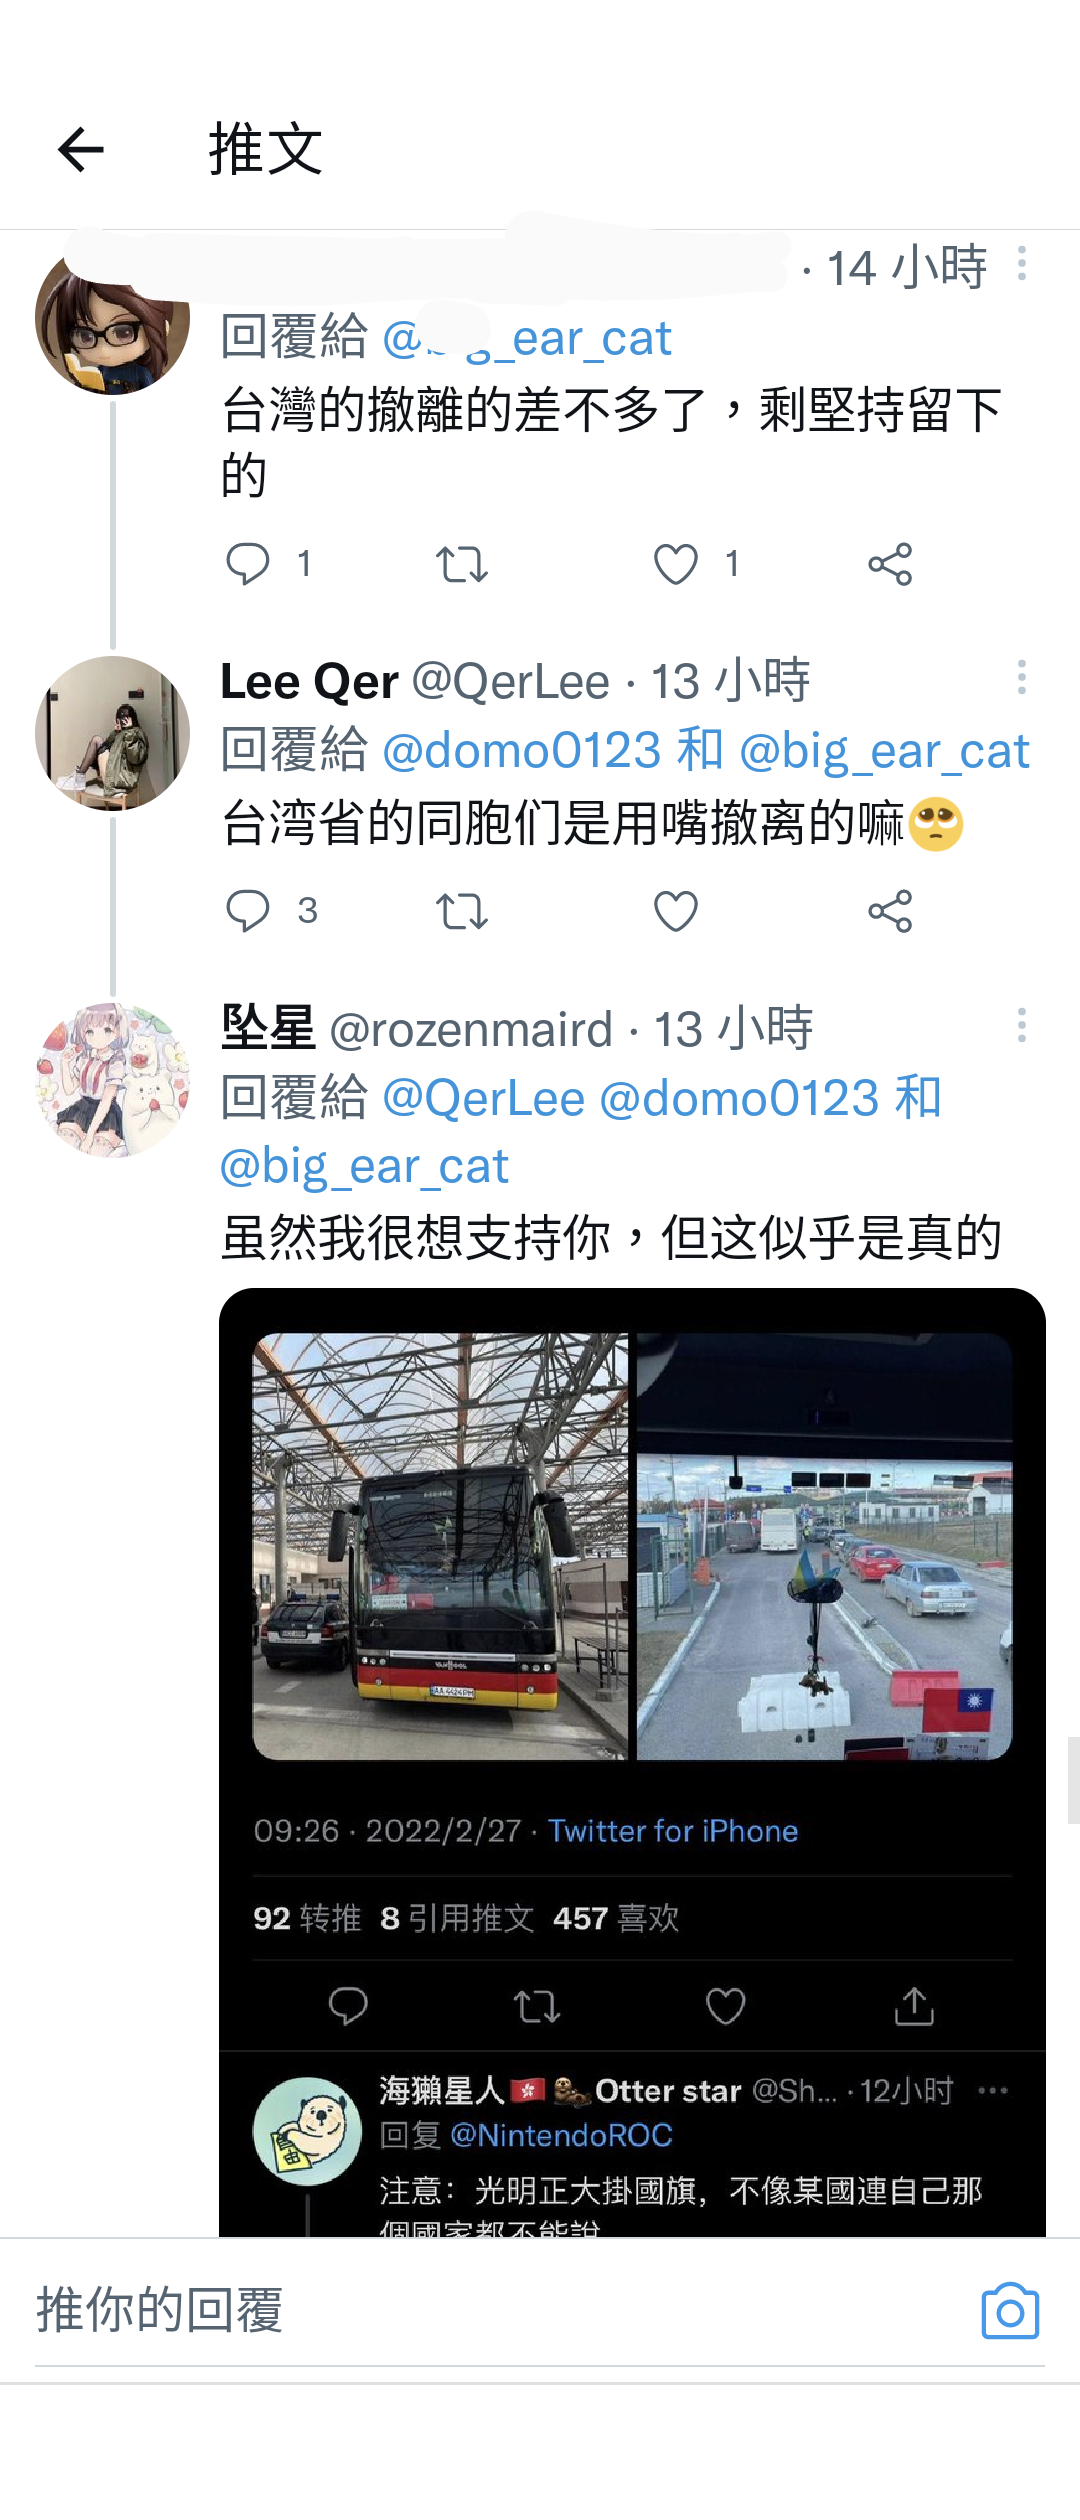Open @big_ear_cat mention under Lee Qer

[x=884, y=750]
